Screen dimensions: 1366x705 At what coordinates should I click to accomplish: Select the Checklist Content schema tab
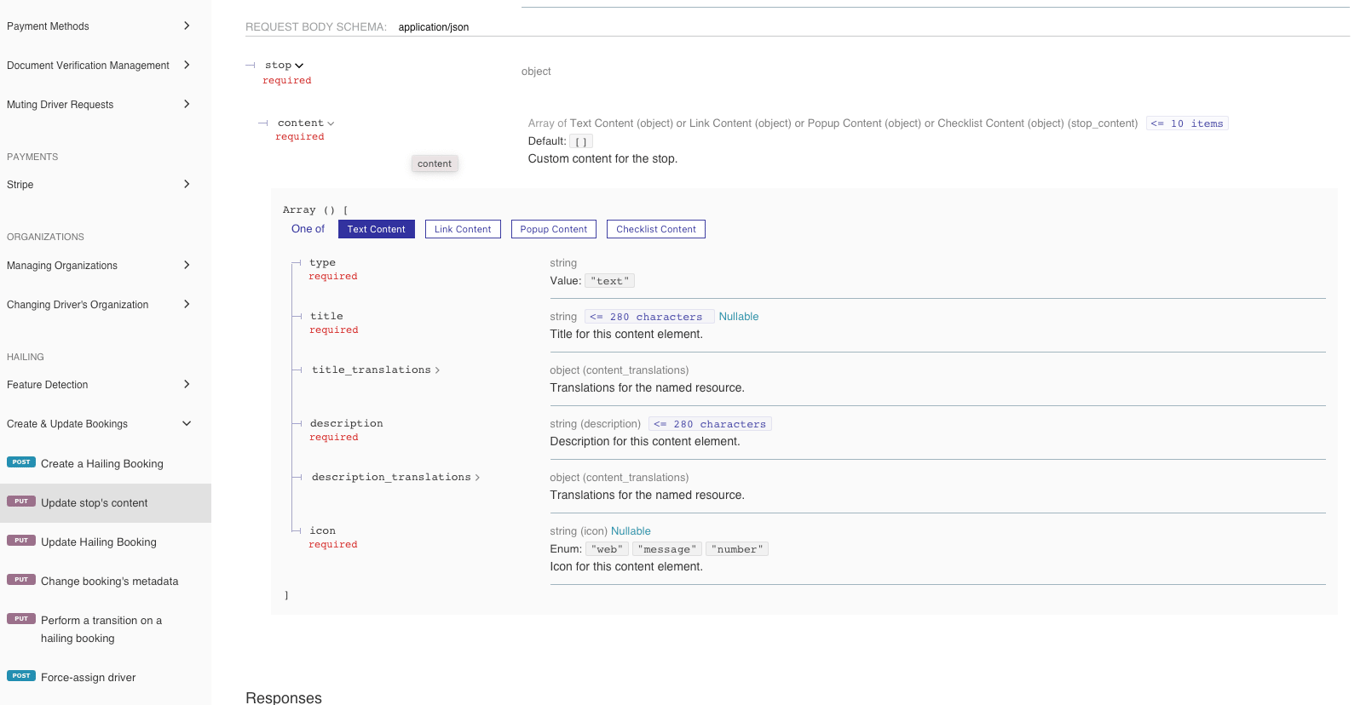coord(656,229)
